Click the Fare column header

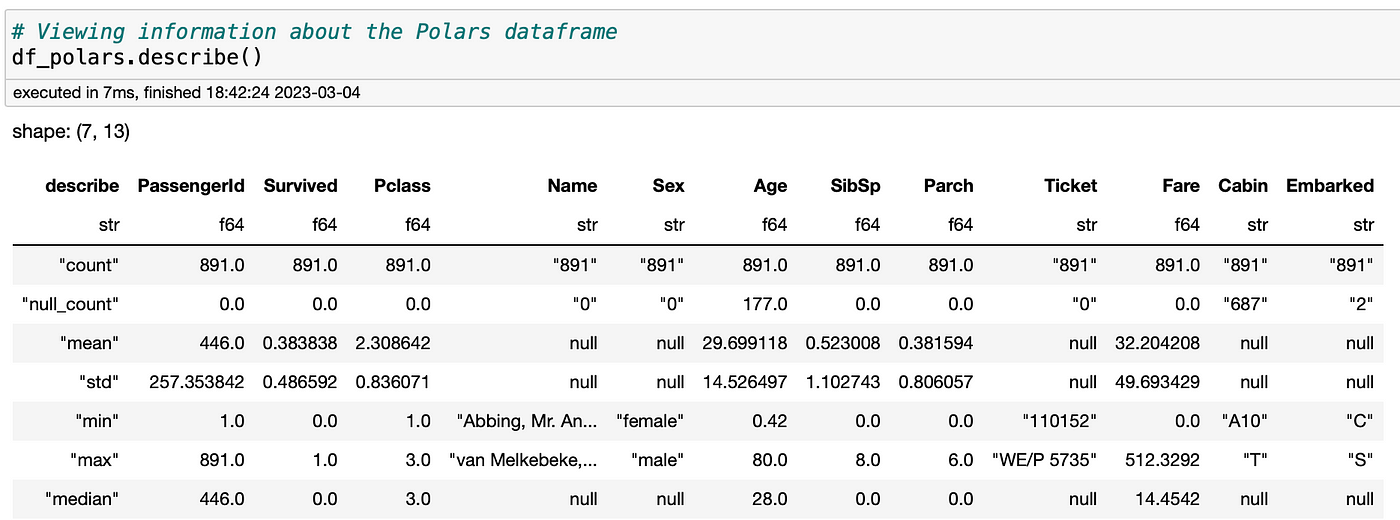coord(1181,185)
